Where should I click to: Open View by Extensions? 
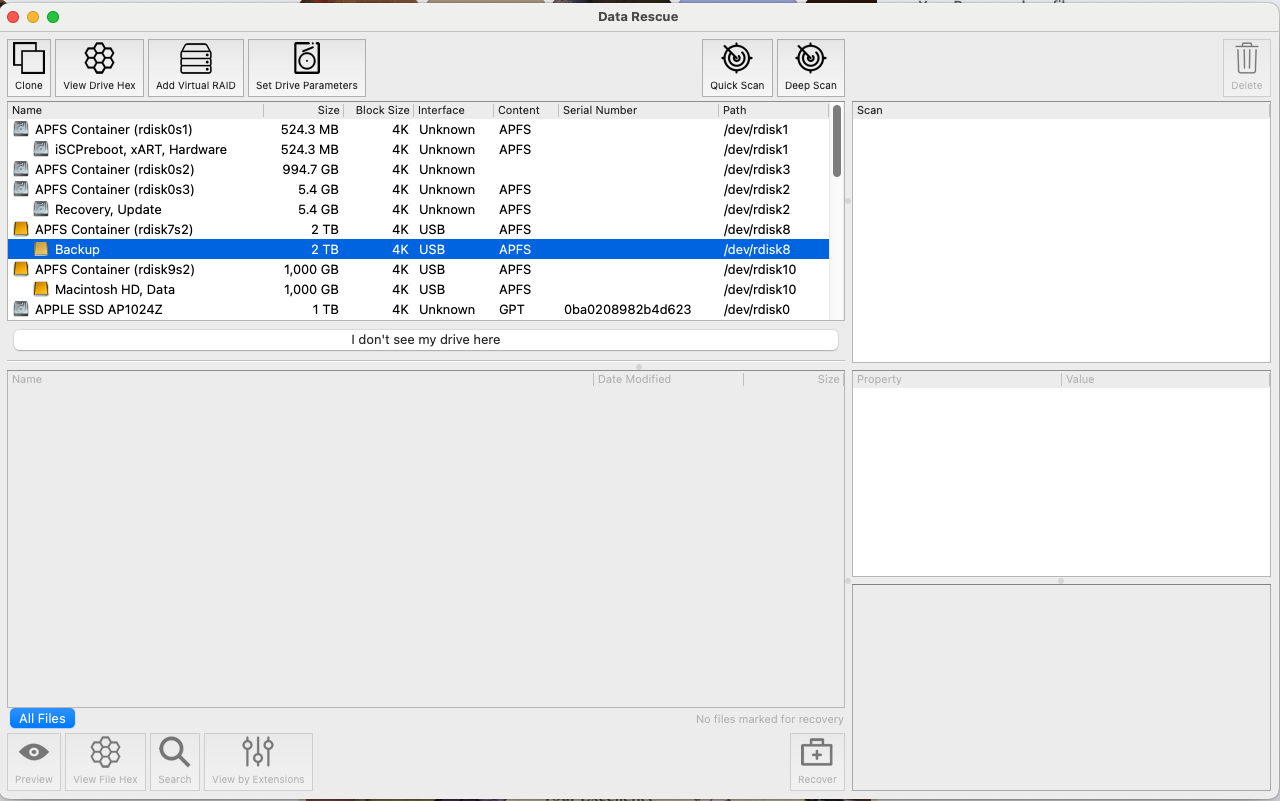[258, 761]
